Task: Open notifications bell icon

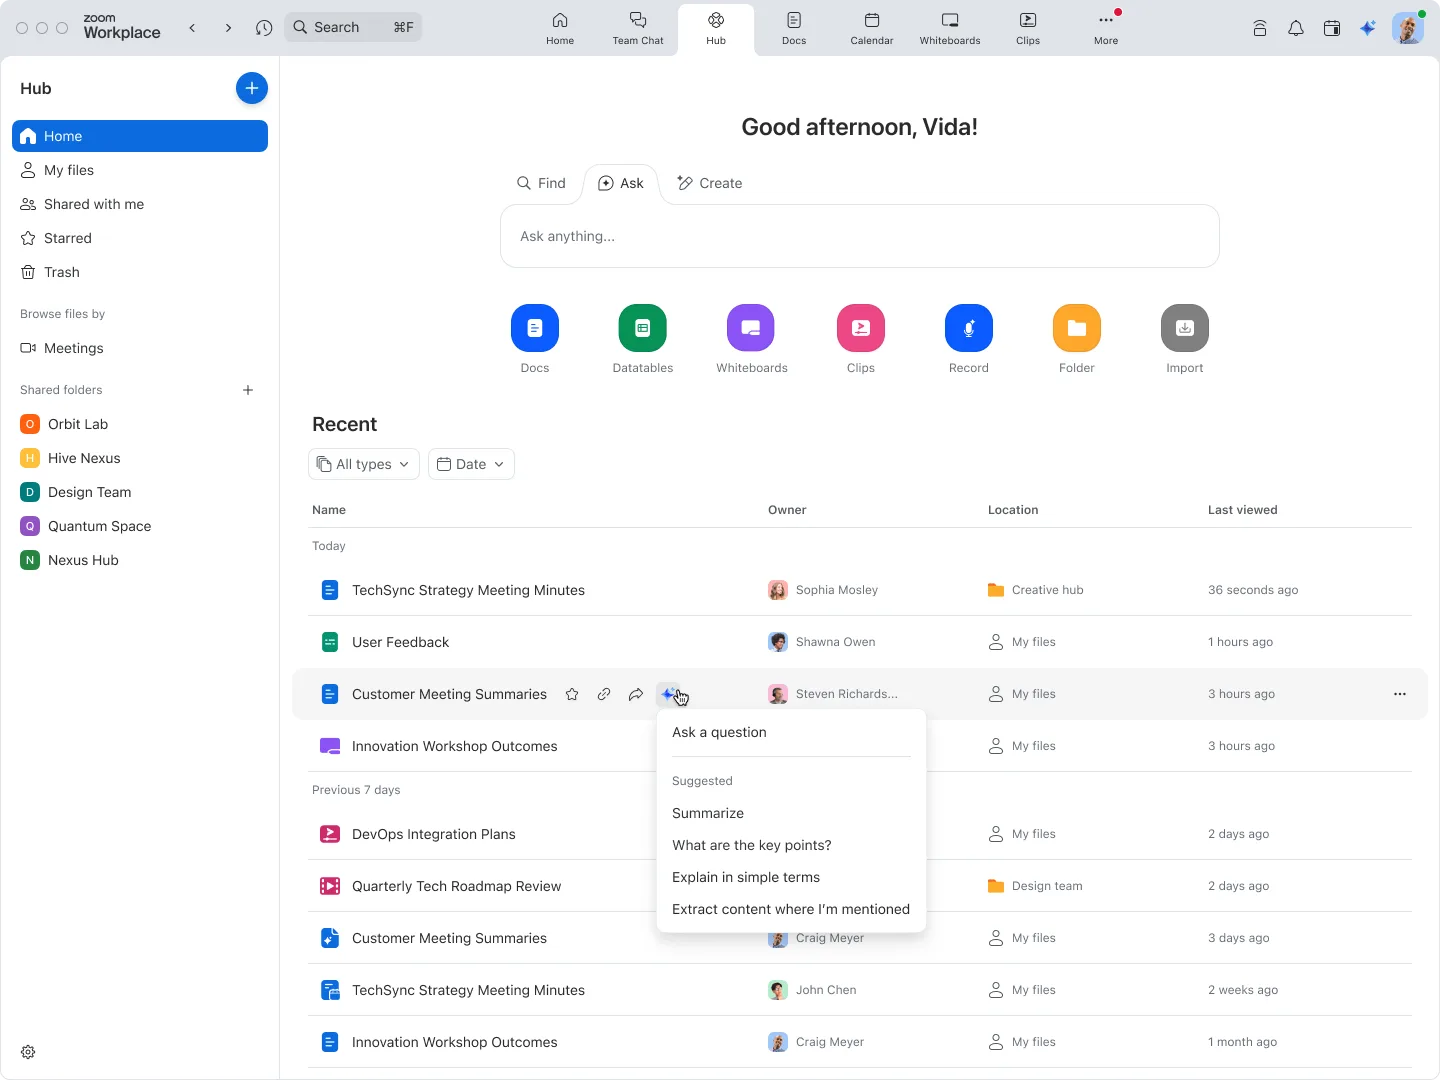Action: 1296,28
